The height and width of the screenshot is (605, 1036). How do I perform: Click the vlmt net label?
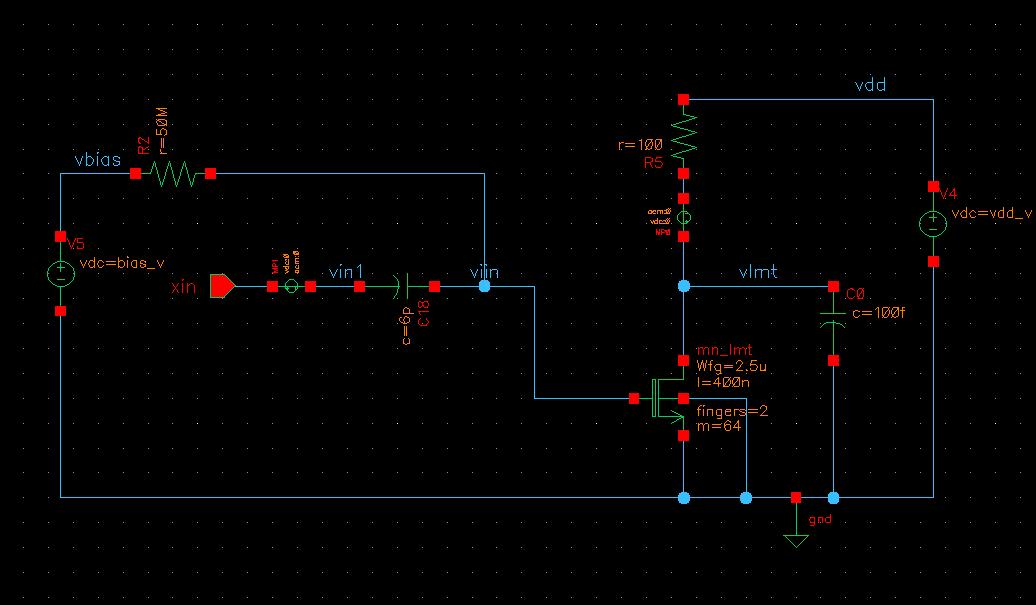(758, 271)
